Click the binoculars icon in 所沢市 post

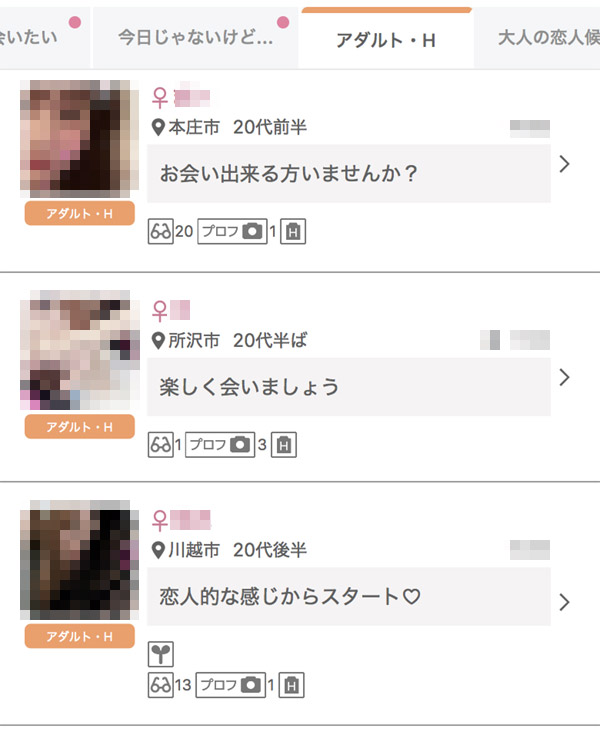[x=161, y=445]
